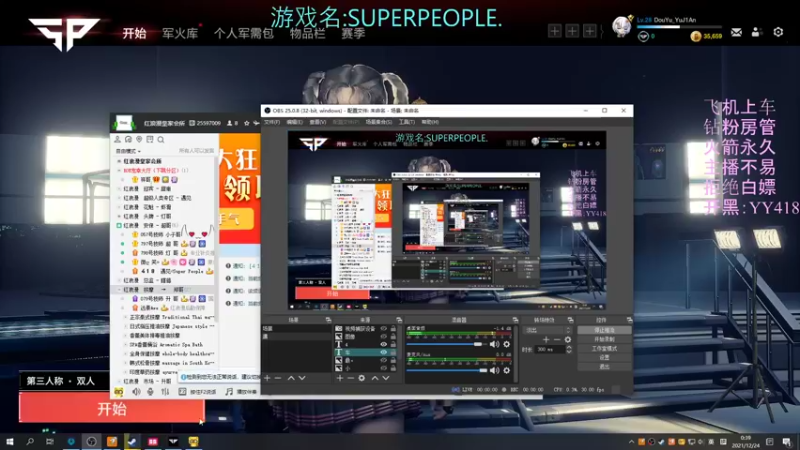This screenshot has width=800, height=450.
Task: Click the red 开始 start button in game
Action: tap(112, 408)
